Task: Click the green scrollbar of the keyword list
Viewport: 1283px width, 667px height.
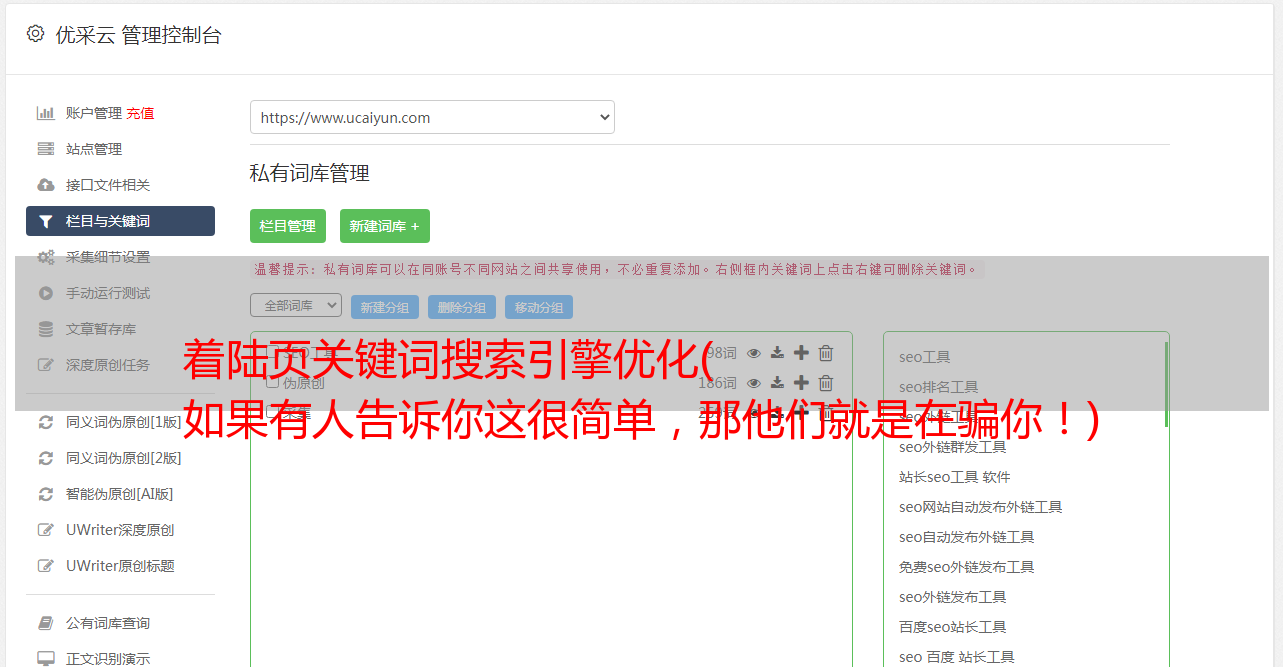Action: click(1166, 385)
